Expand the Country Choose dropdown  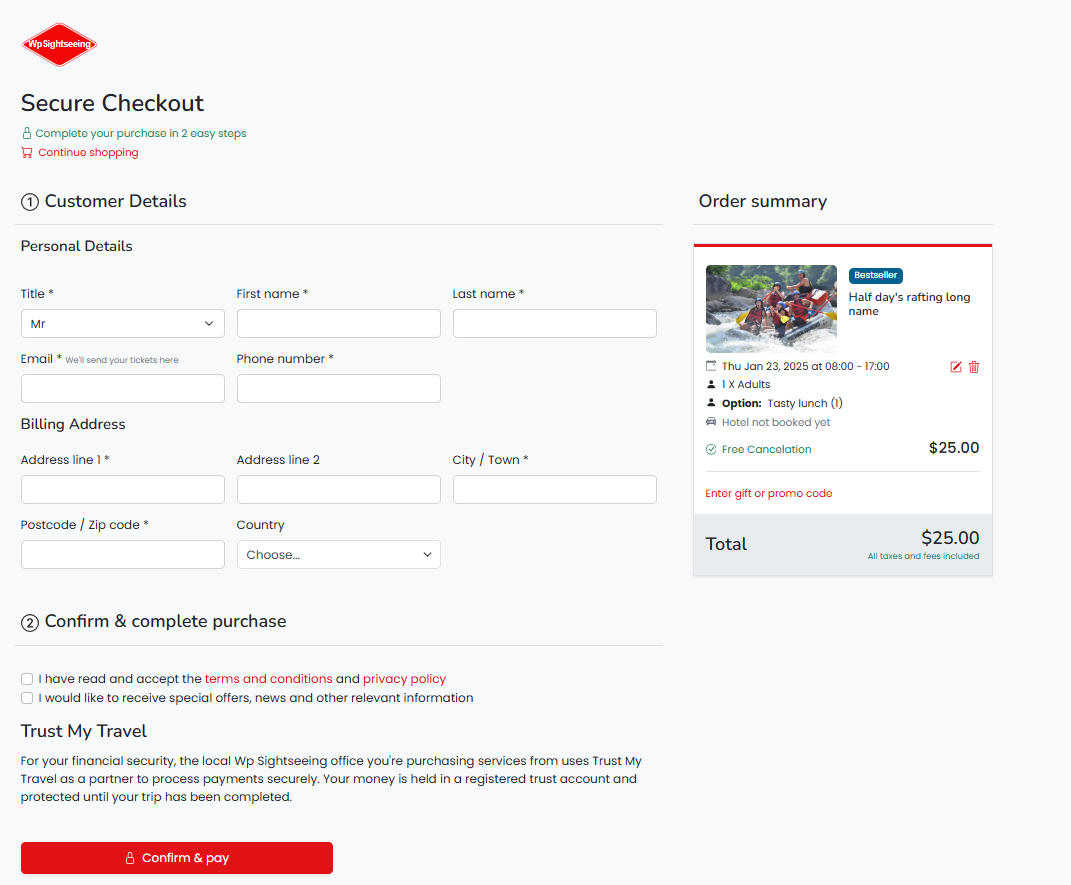point(339,554)
